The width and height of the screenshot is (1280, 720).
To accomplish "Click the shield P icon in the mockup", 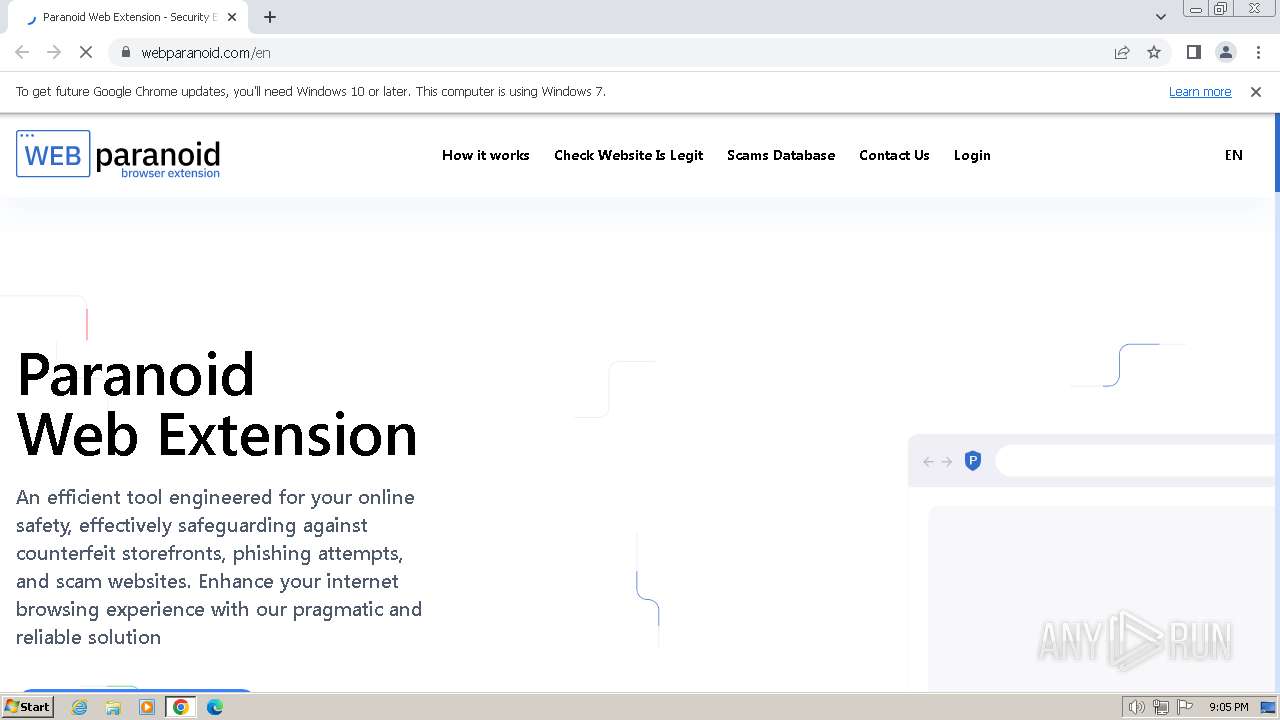I will pyautogui.click(x=973, y=461).
